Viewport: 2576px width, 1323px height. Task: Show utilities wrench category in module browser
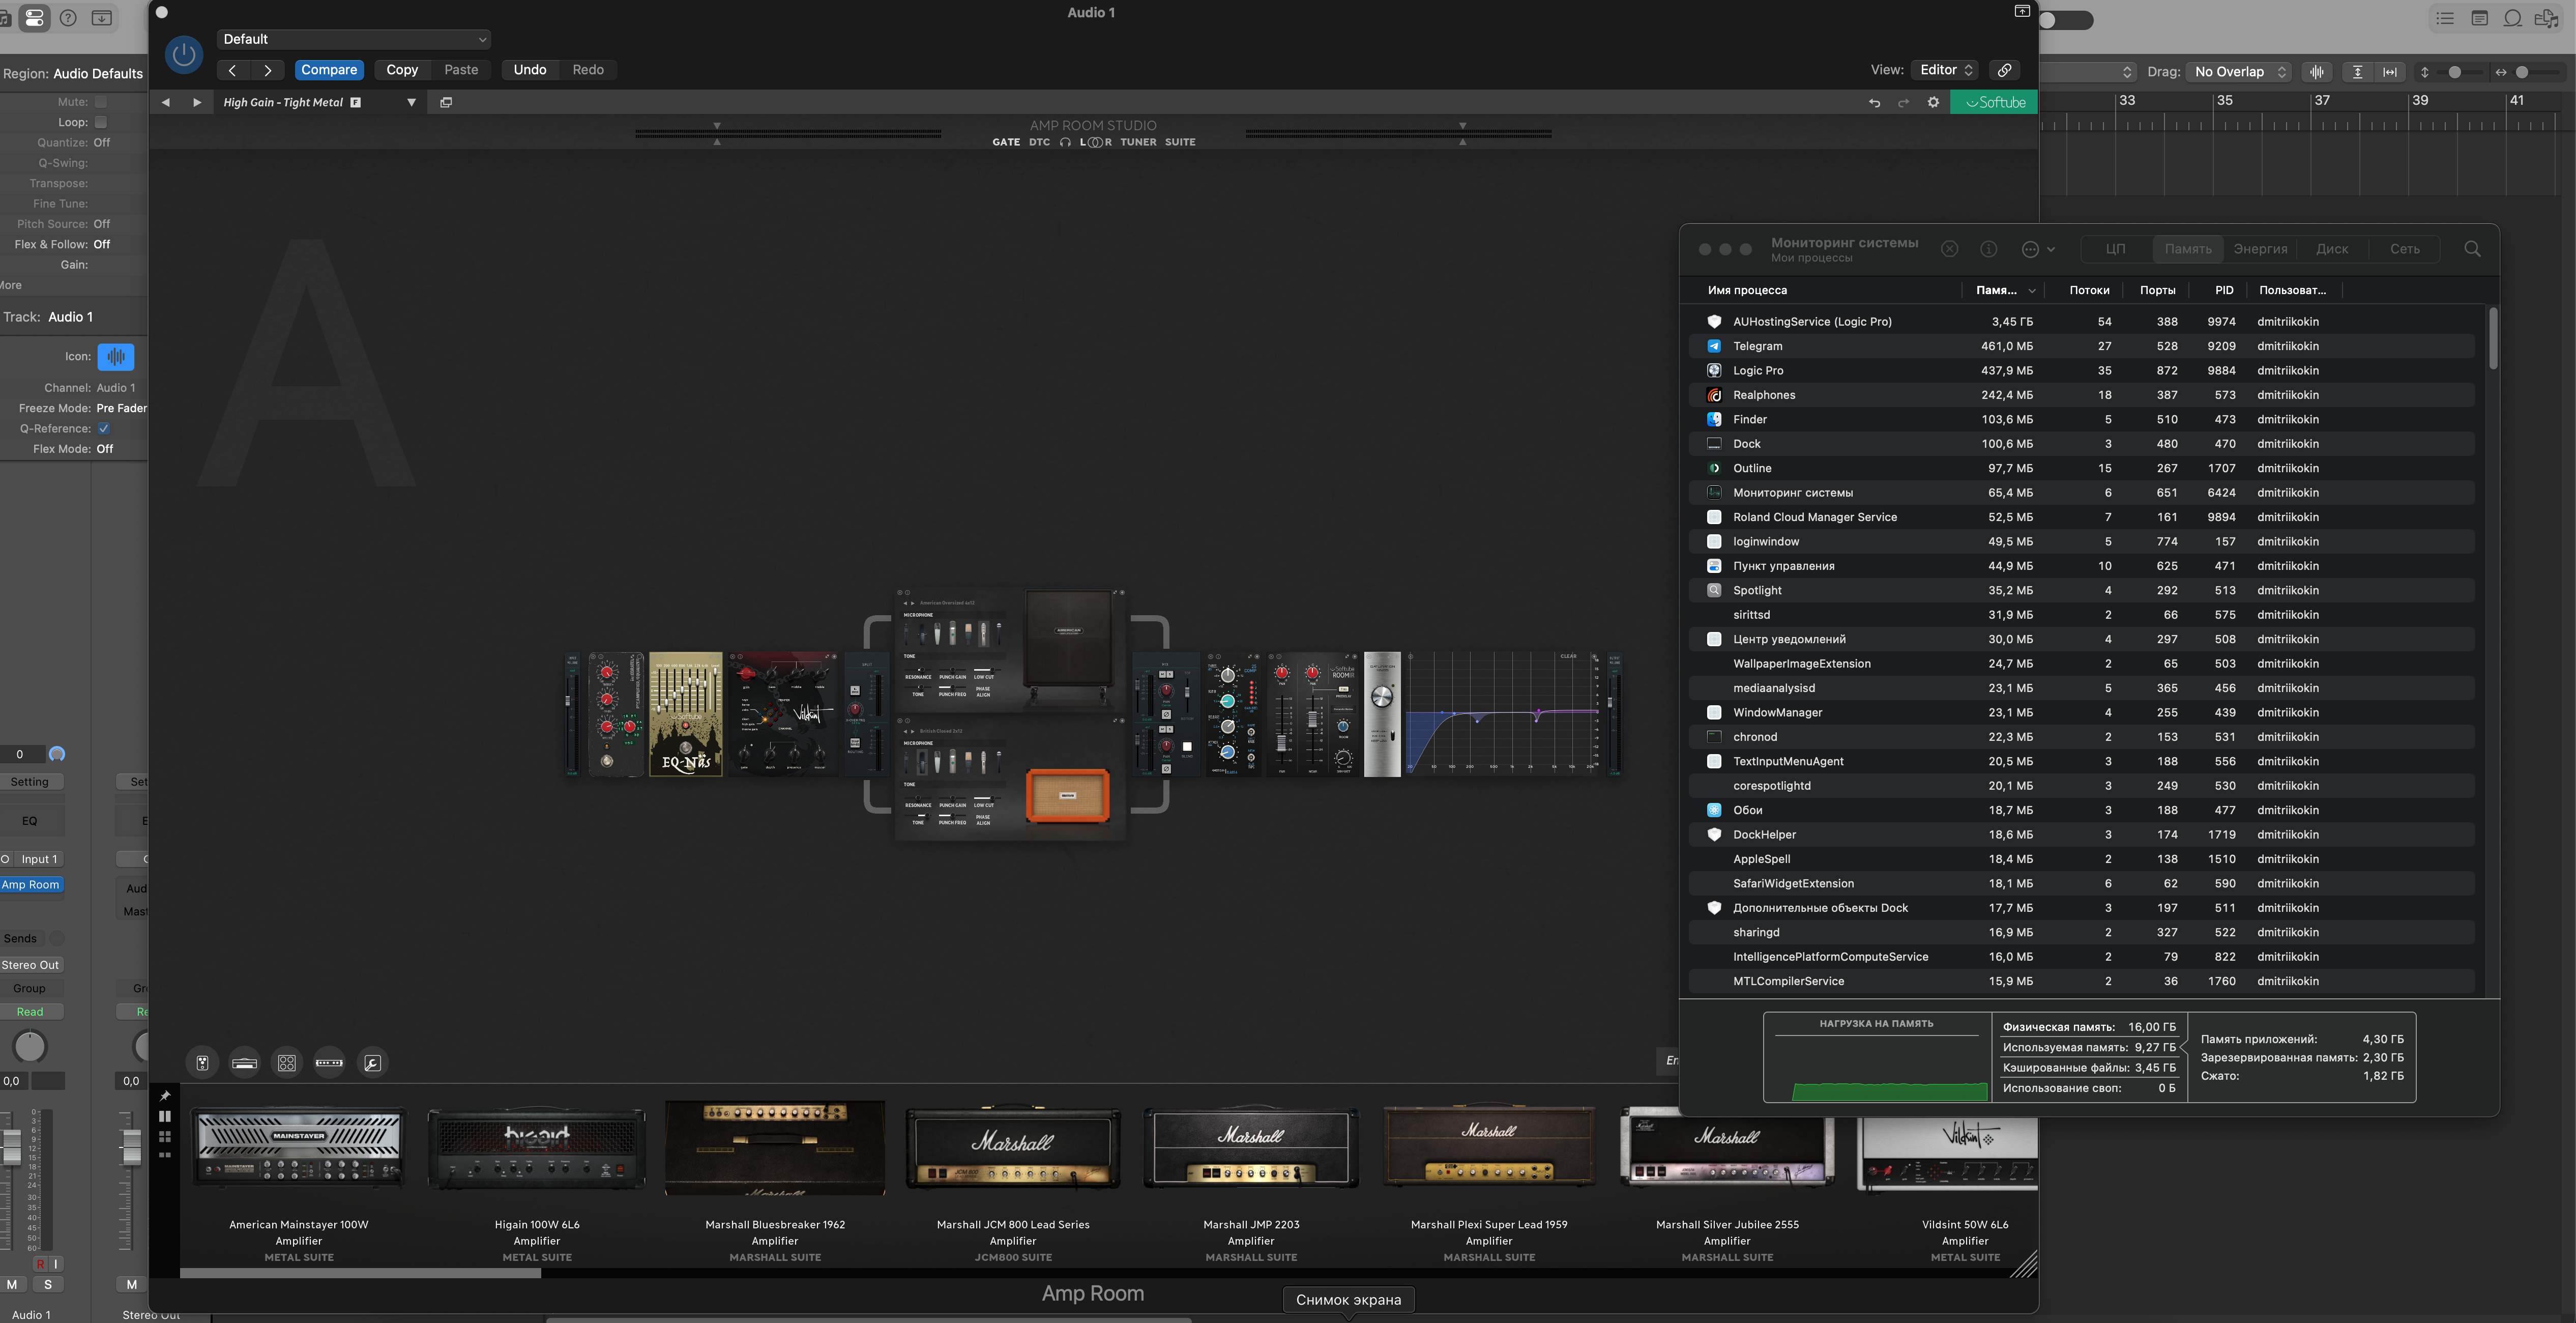point(372,1063)
